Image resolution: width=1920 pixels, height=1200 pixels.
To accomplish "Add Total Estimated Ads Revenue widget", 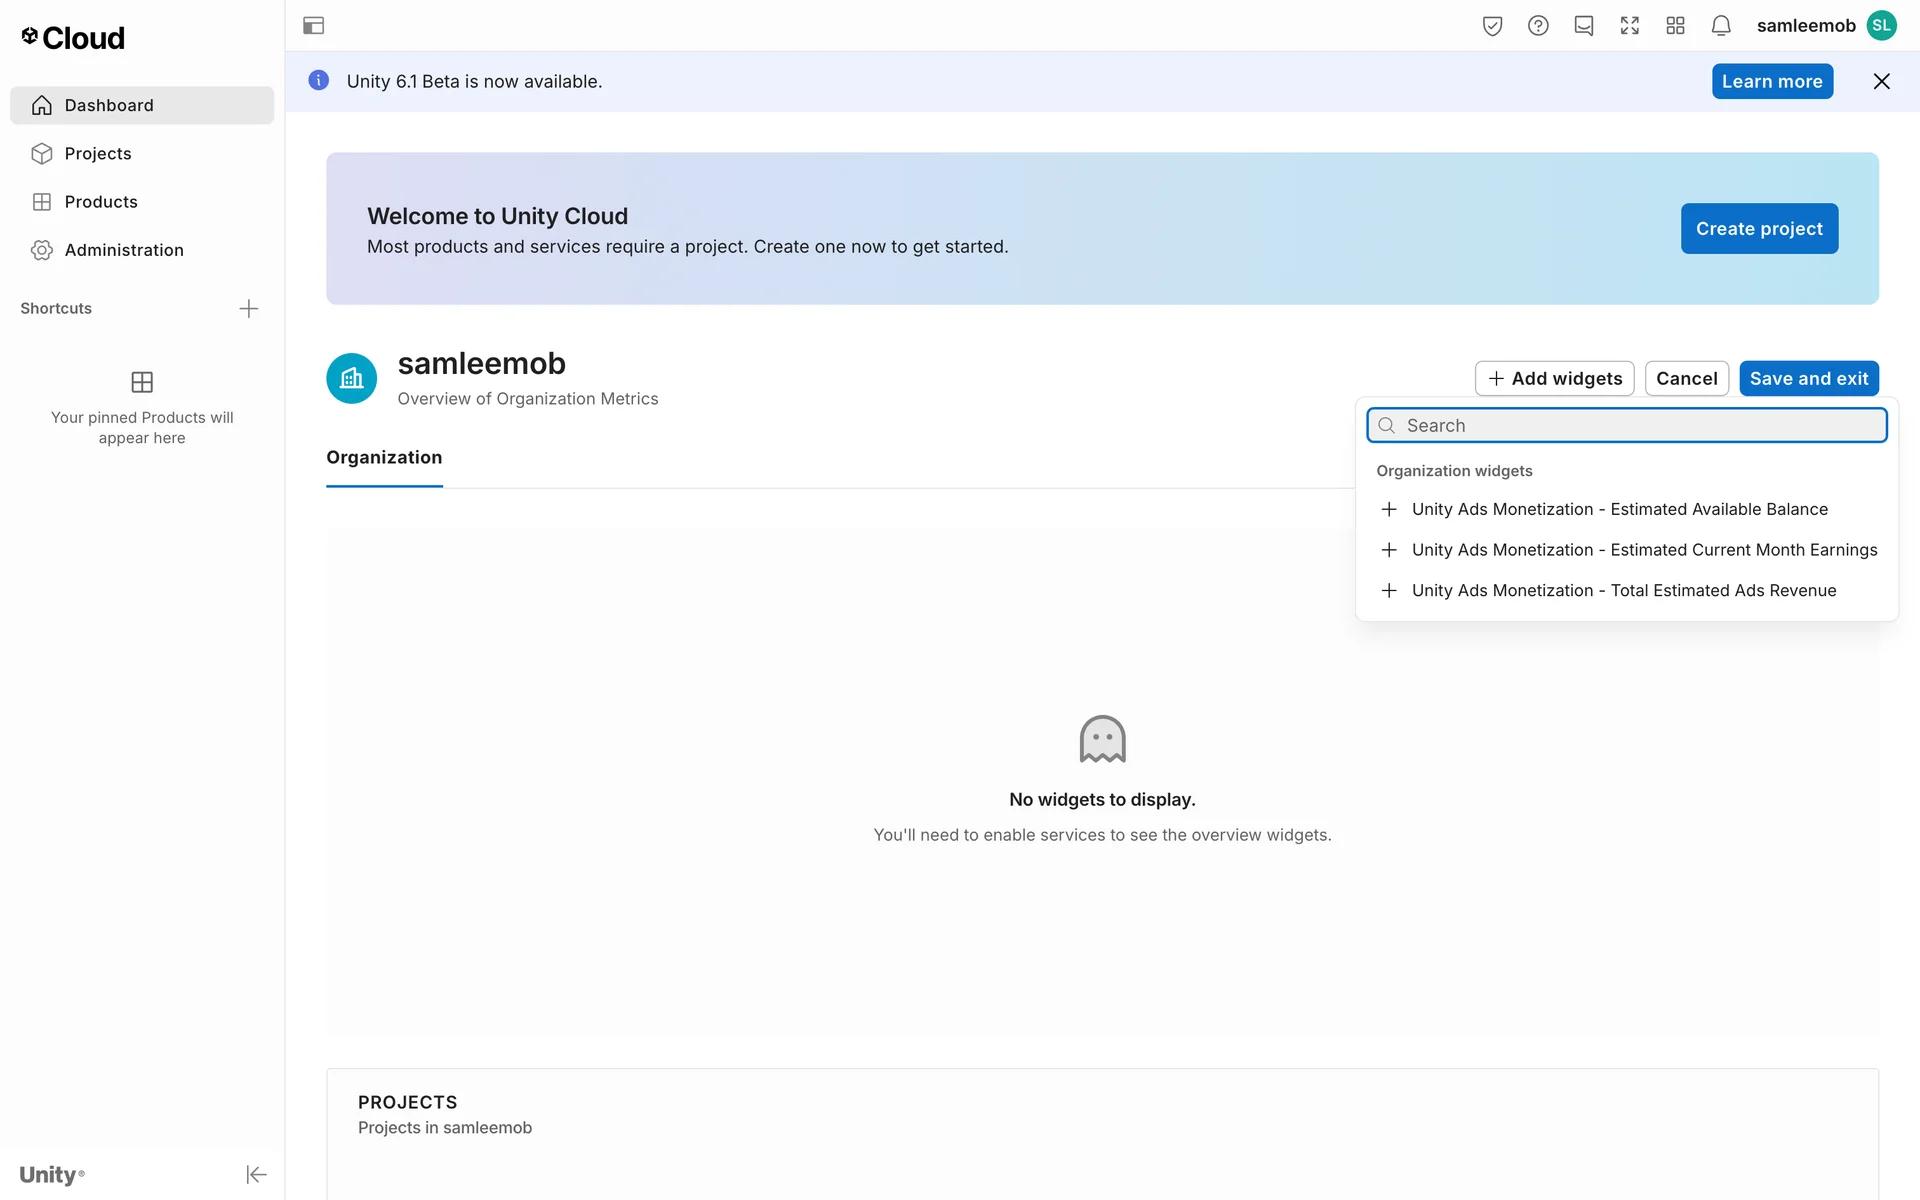I will click(x=1624, y=591).
